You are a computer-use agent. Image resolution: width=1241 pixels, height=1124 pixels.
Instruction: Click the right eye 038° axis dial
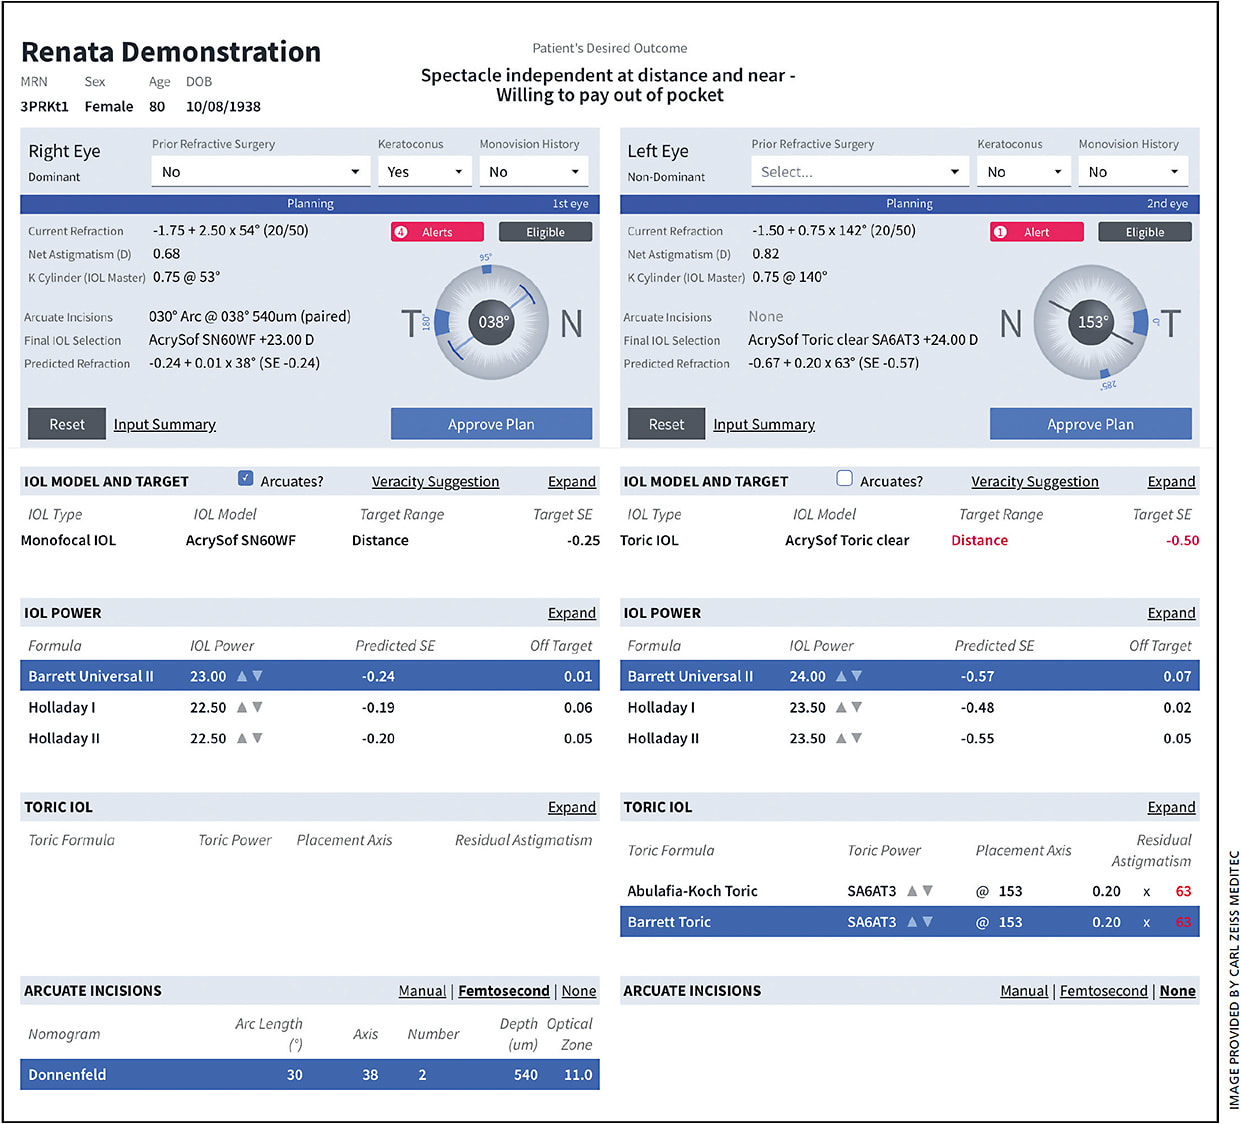click(492, 322)
